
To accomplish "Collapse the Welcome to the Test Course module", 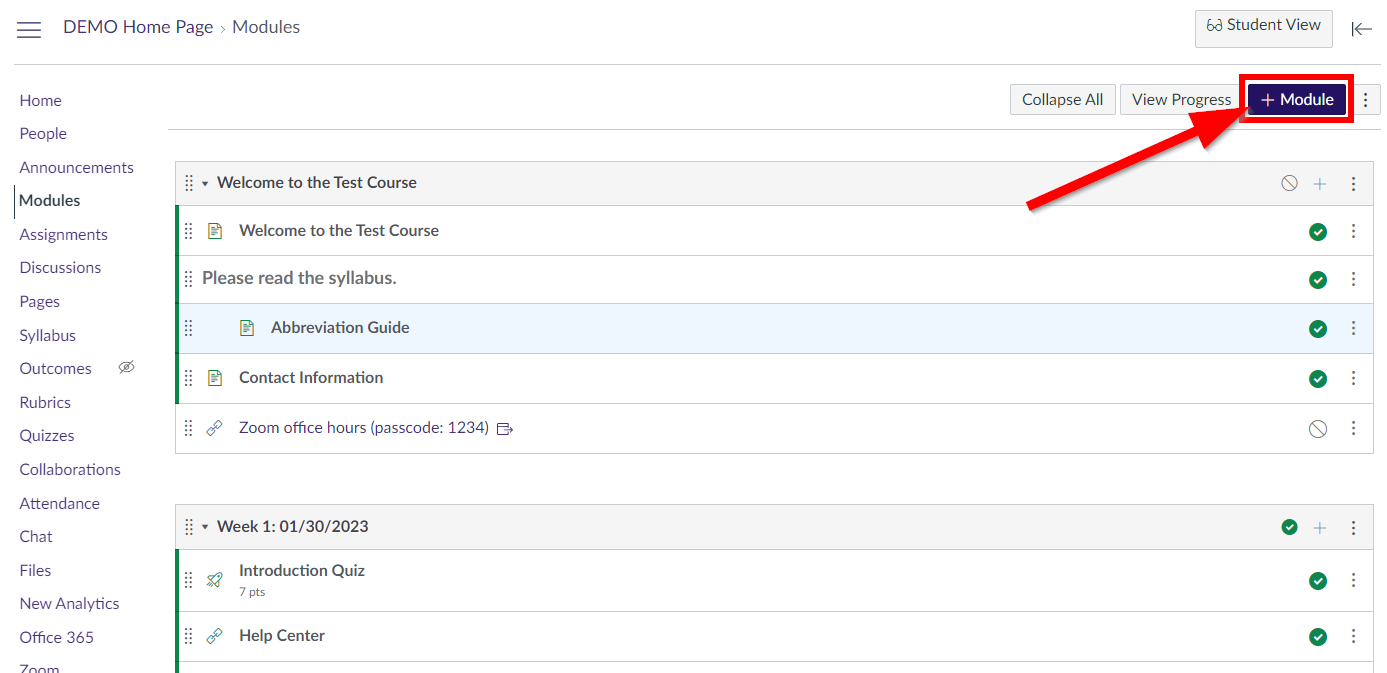I will (x=205, y=184).
